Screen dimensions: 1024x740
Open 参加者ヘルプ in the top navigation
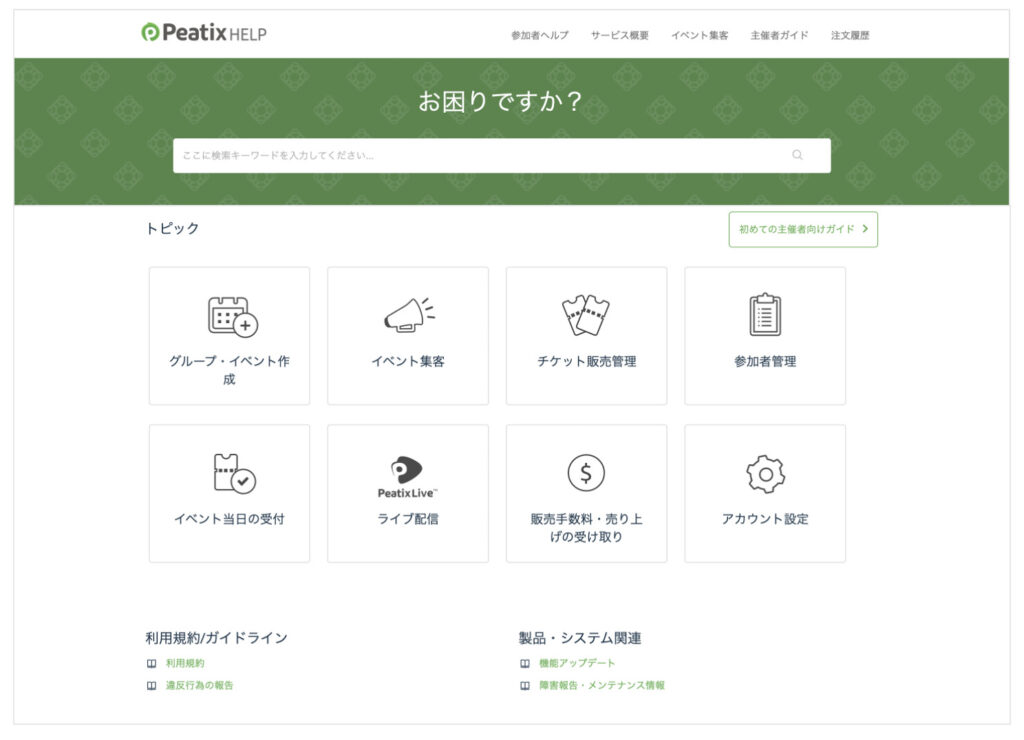pos(539,35)
